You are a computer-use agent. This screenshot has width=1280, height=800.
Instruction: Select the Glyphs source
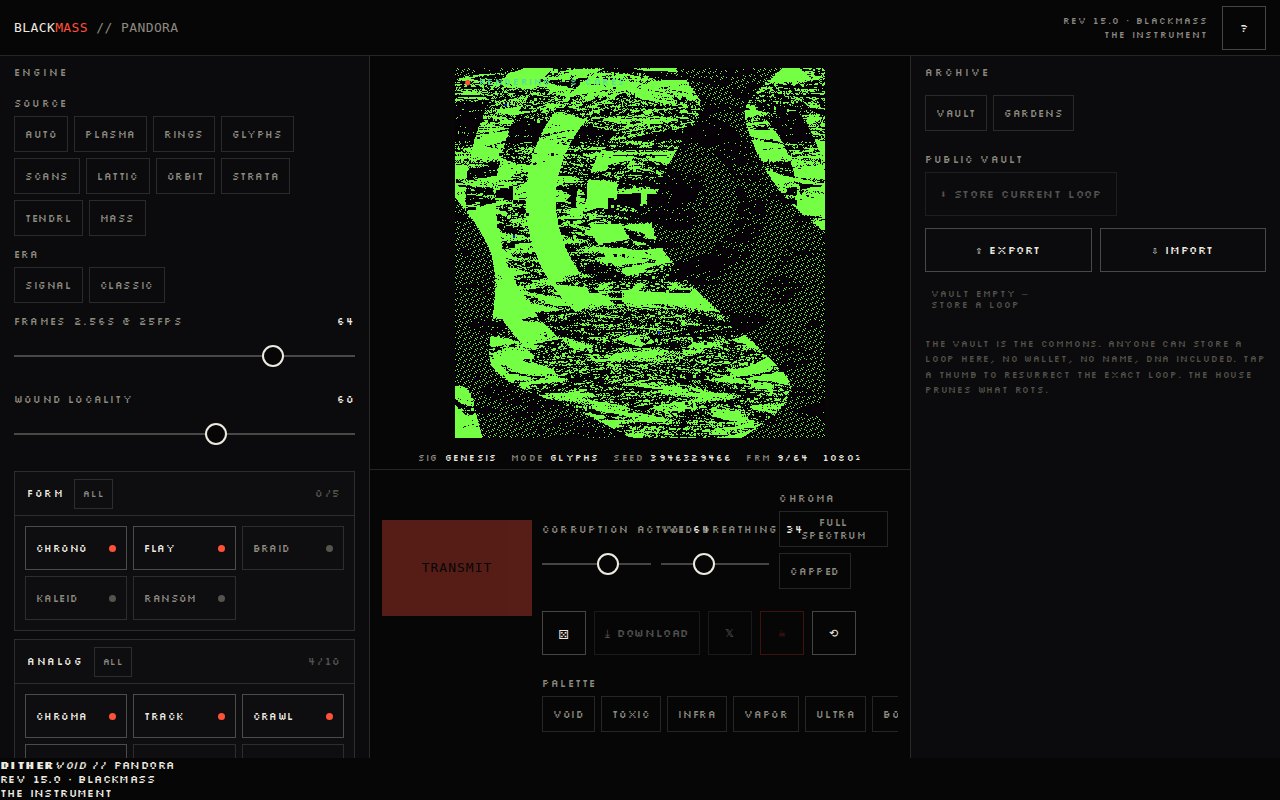[258, 134]
